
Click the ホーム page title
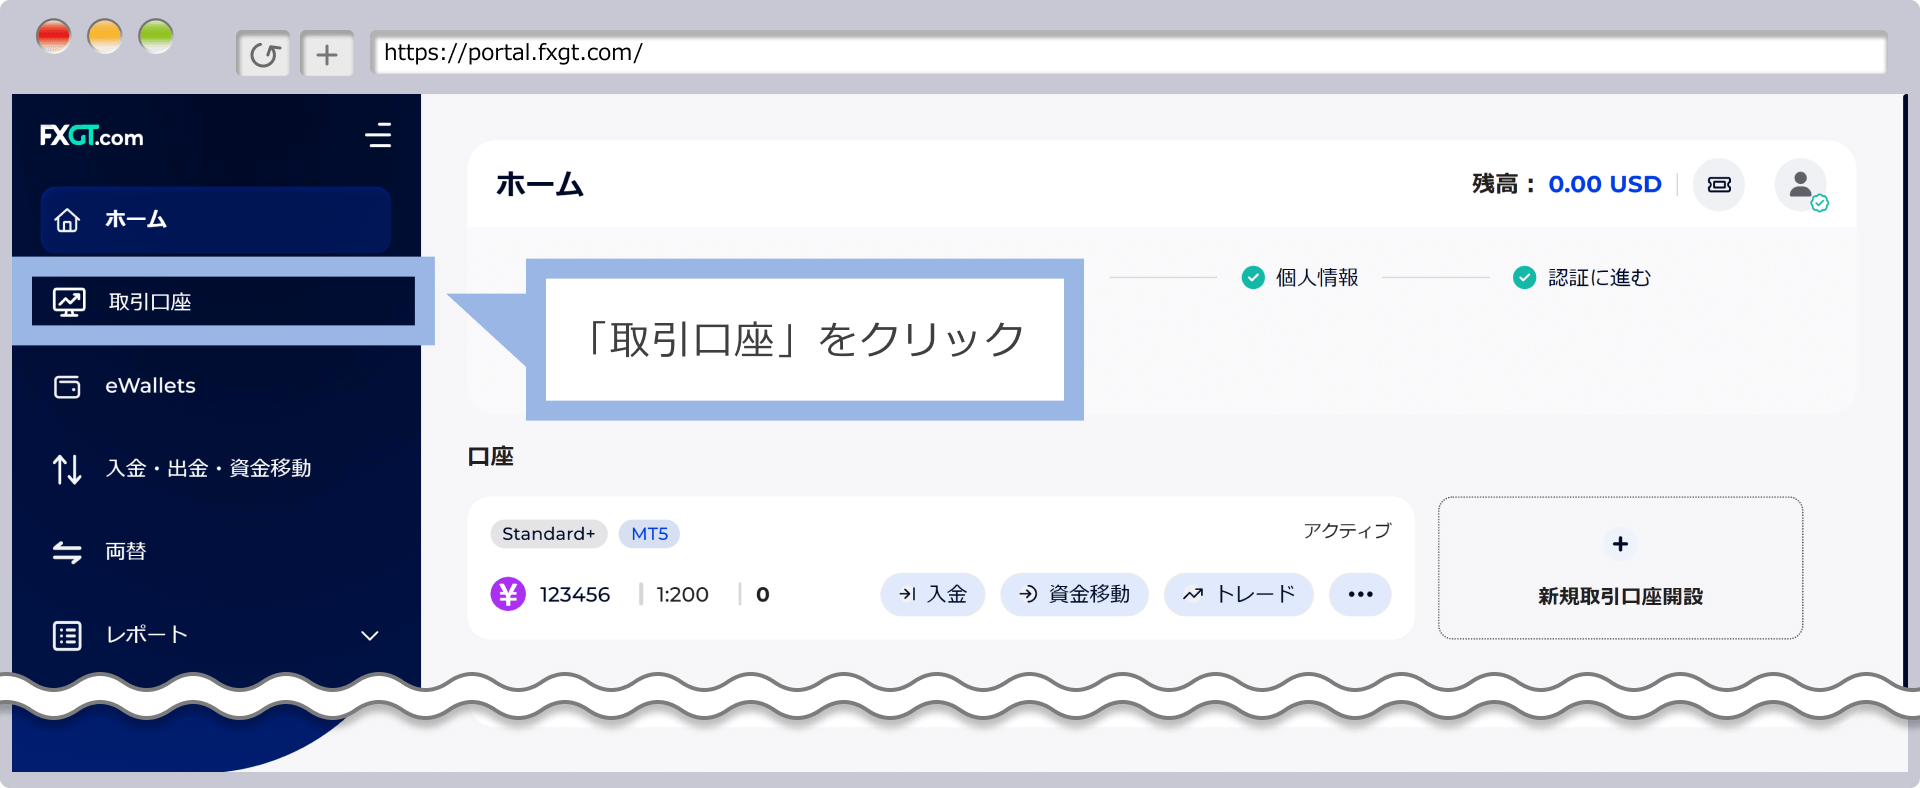click(540, 184)
